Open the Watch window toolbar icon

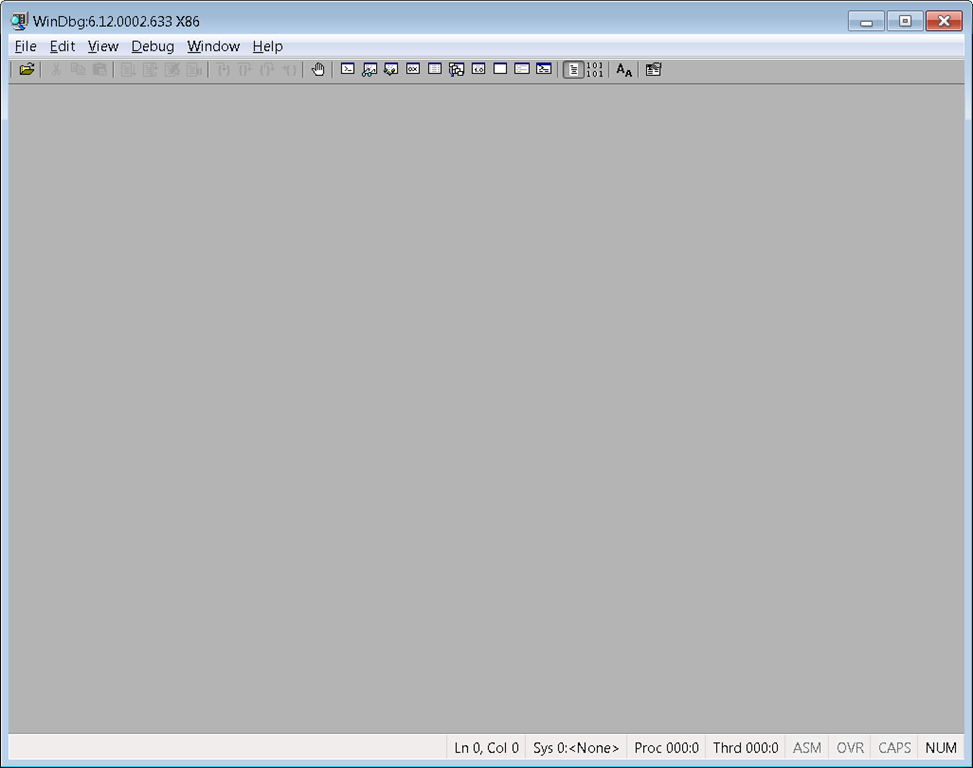[x=369, y=70]
